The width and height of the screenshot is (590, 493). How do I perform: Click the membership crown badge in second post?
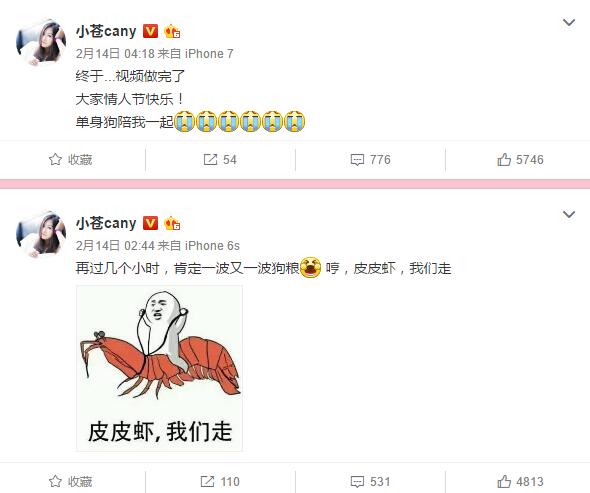[172, 223]
